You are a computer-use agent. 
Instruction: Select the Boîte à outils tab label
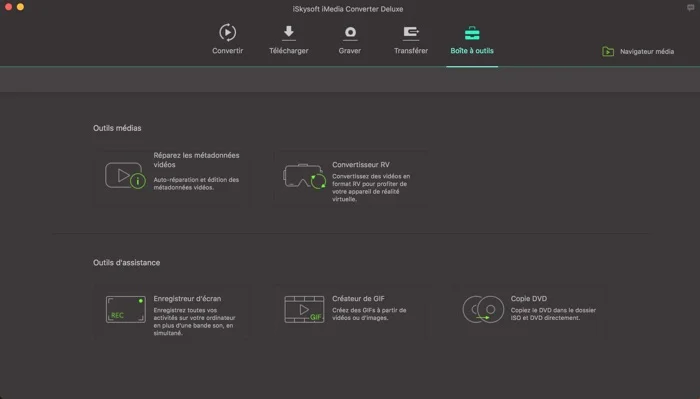point(472,51)
